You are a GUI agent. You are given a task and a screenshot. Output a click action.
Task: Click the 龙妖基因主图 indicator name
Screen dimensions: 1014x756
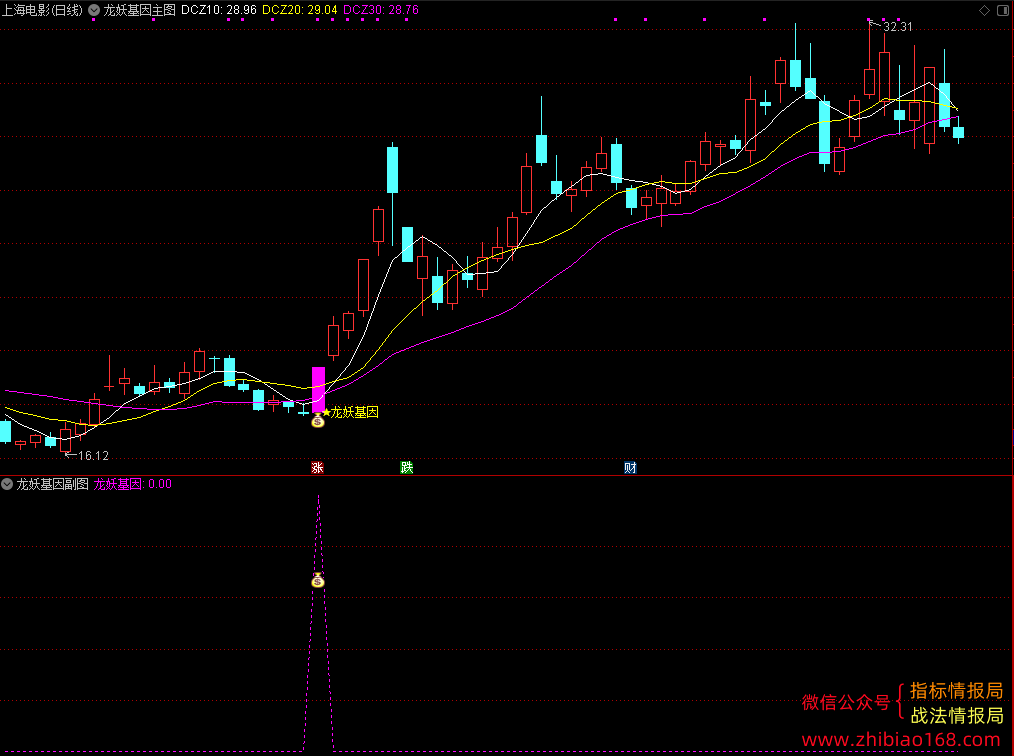(x=140, y=10)
